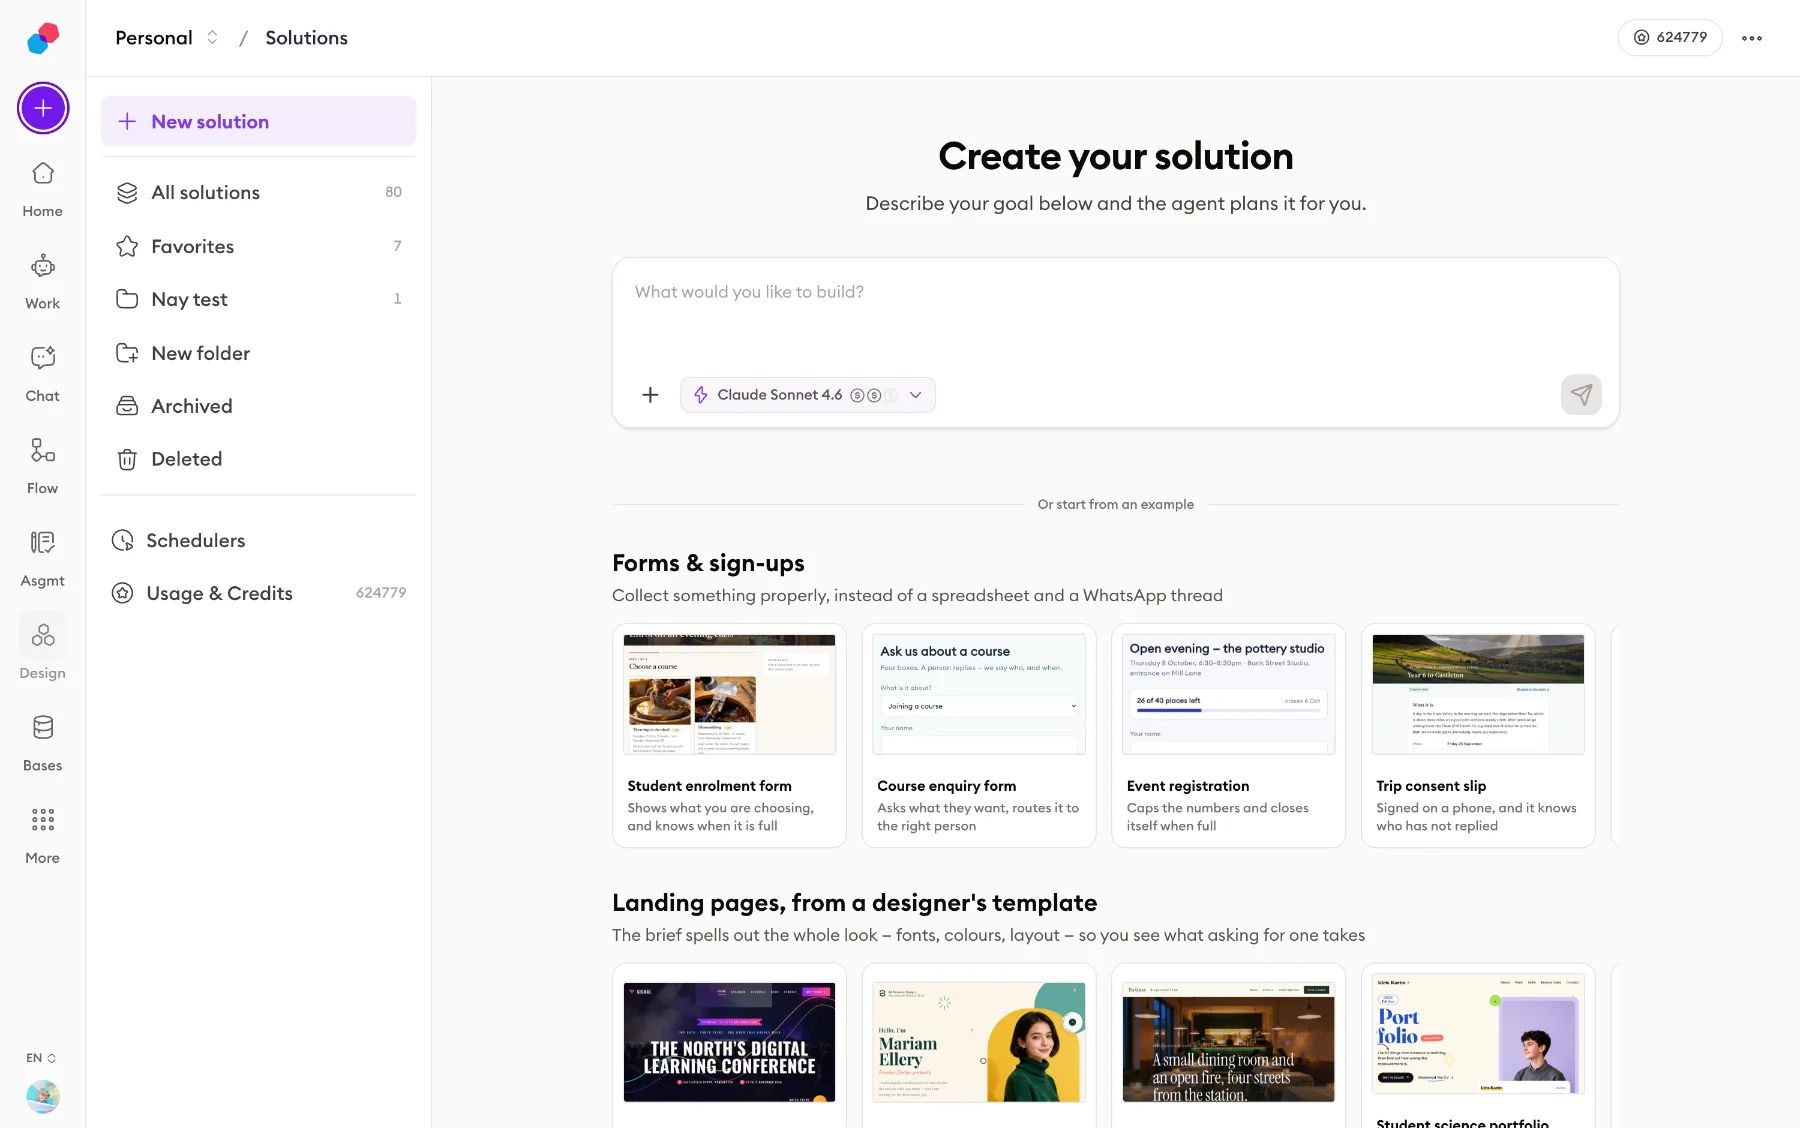Viewport: 1800px width, 1128px height.
Task: Open the Trip consent slip thumbnail
Action: pyautogui.click(x=1478, y=694)
